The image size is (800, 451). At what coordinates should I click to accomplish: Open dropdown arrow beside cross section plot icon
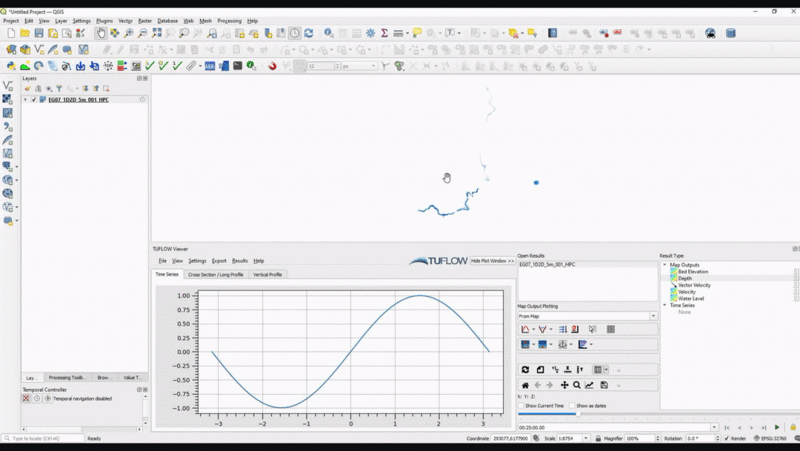click(551, 330)
